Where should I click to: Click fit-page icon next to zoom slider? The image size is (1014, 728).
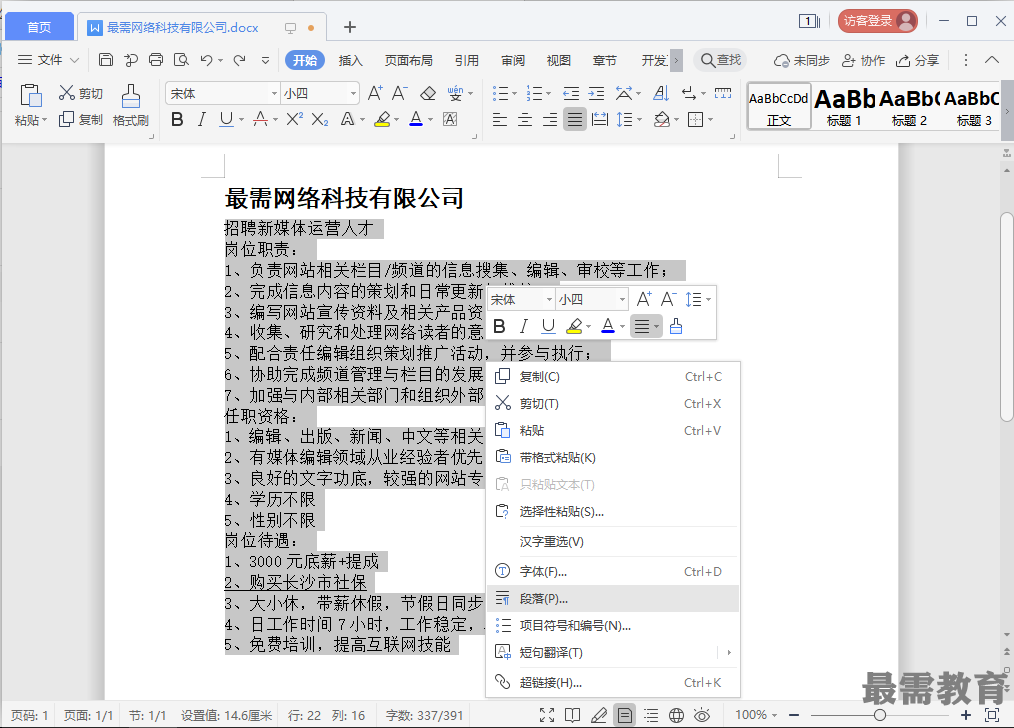pos(991,715)
